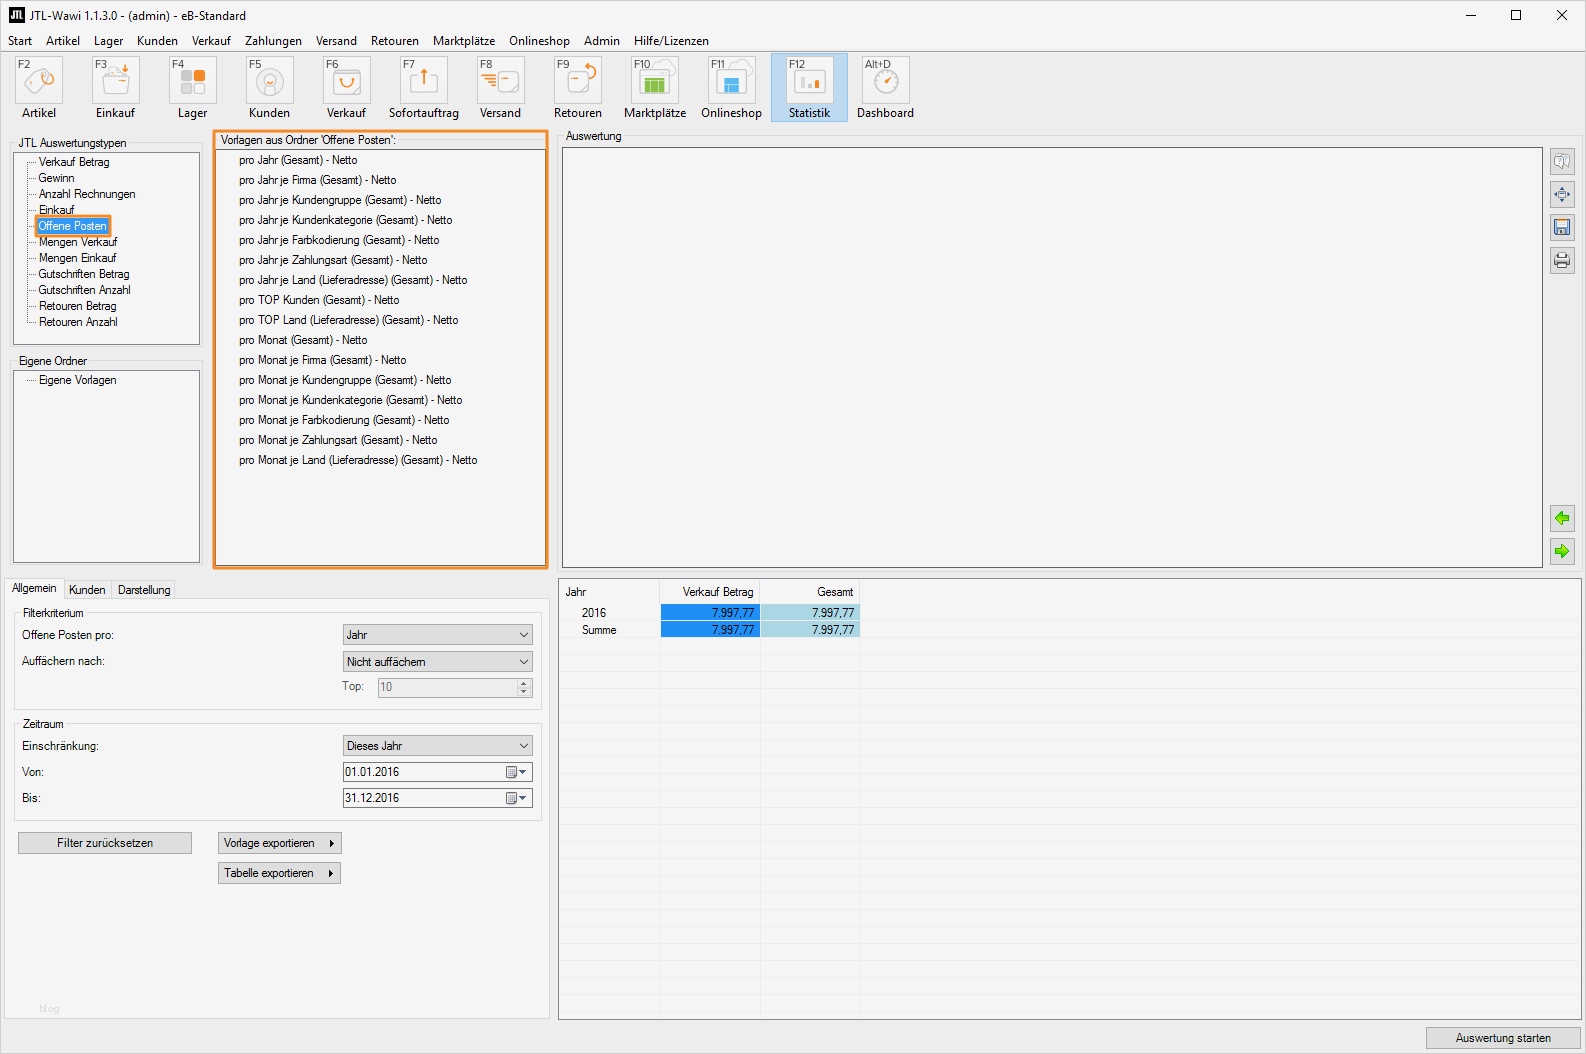The image size is (1586, 1054).
Task: Open the Dashboard icon
Action: 886,81
